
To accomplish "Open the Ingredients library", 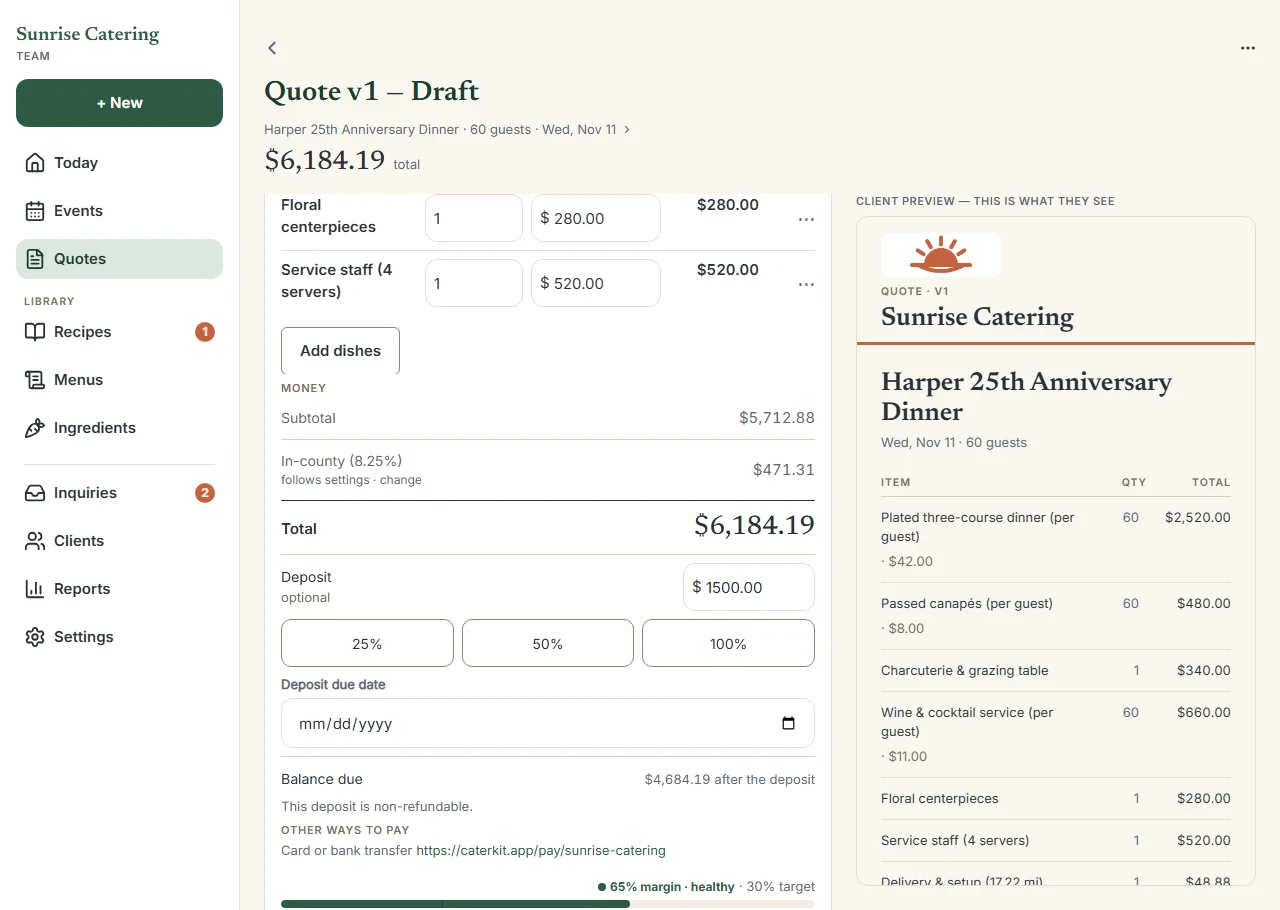I will coord(119,428).
